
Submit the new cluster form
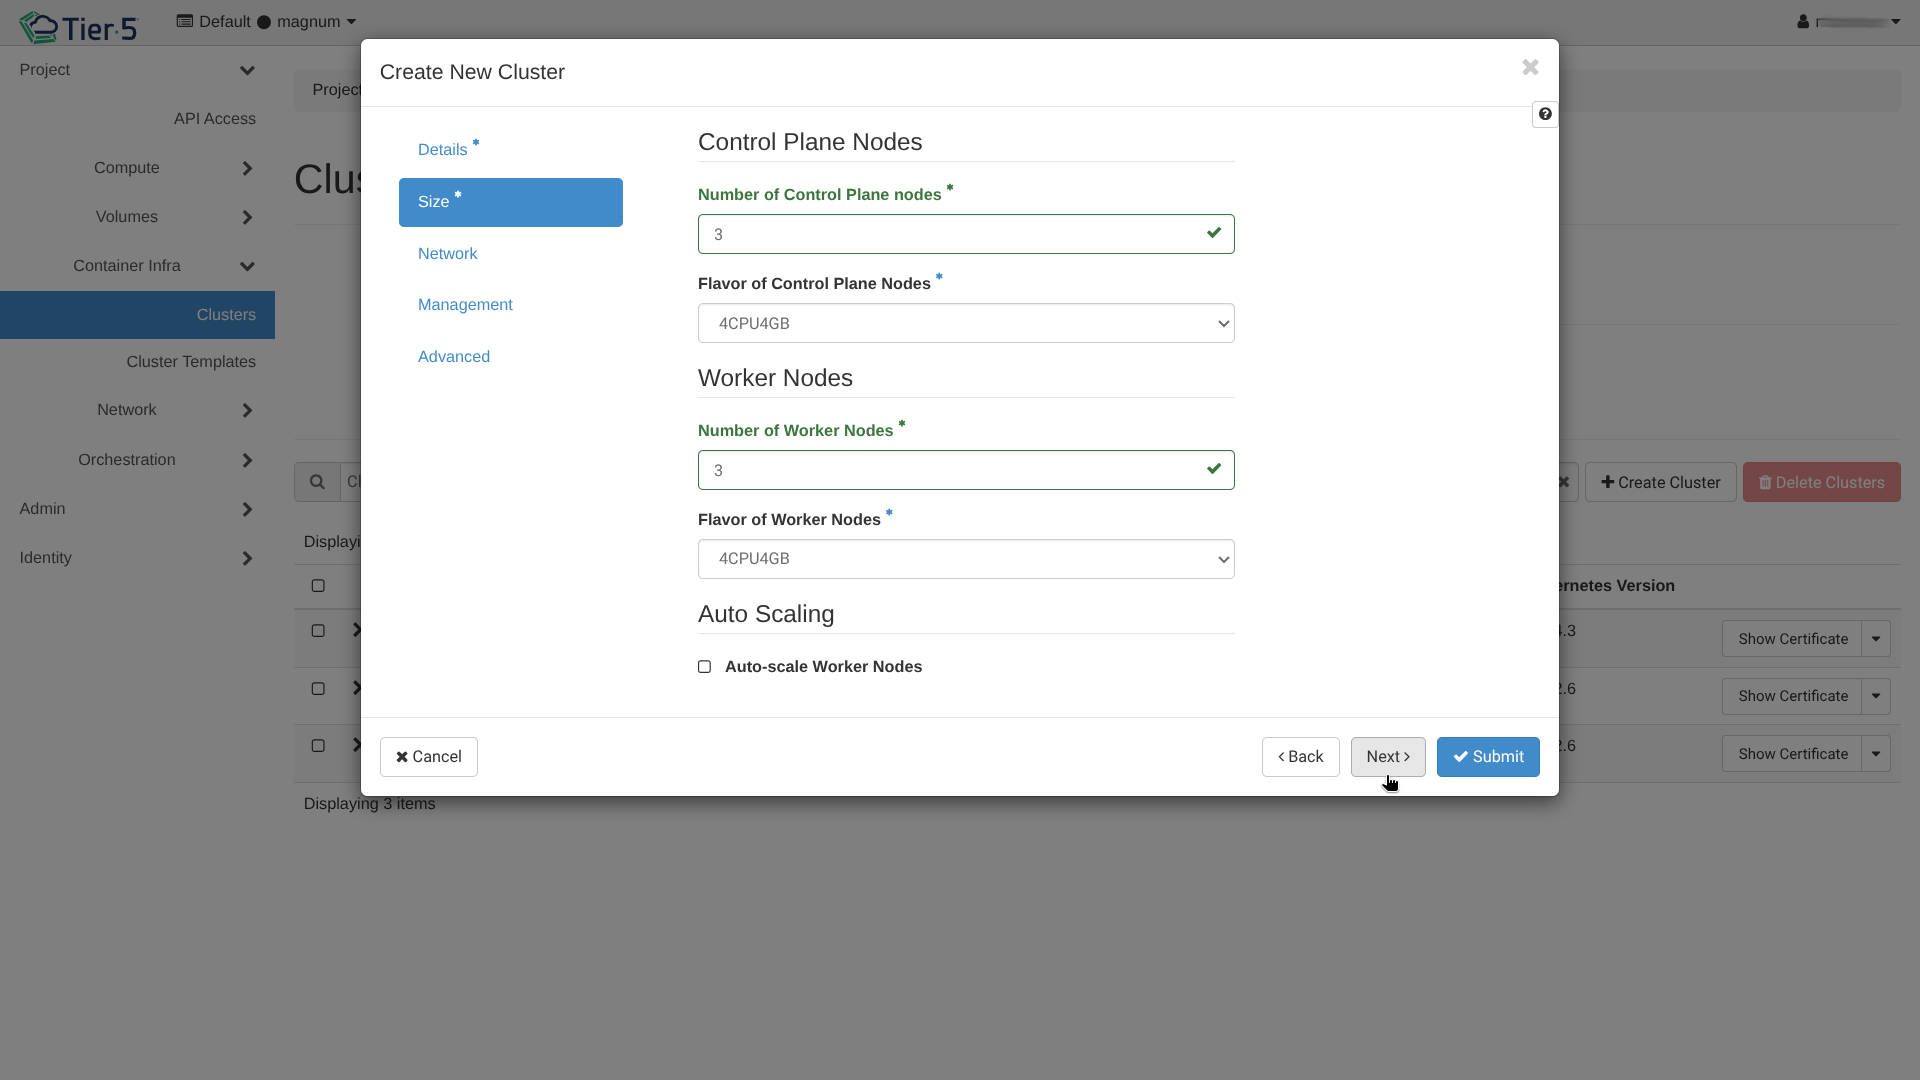pos(1487,757)
